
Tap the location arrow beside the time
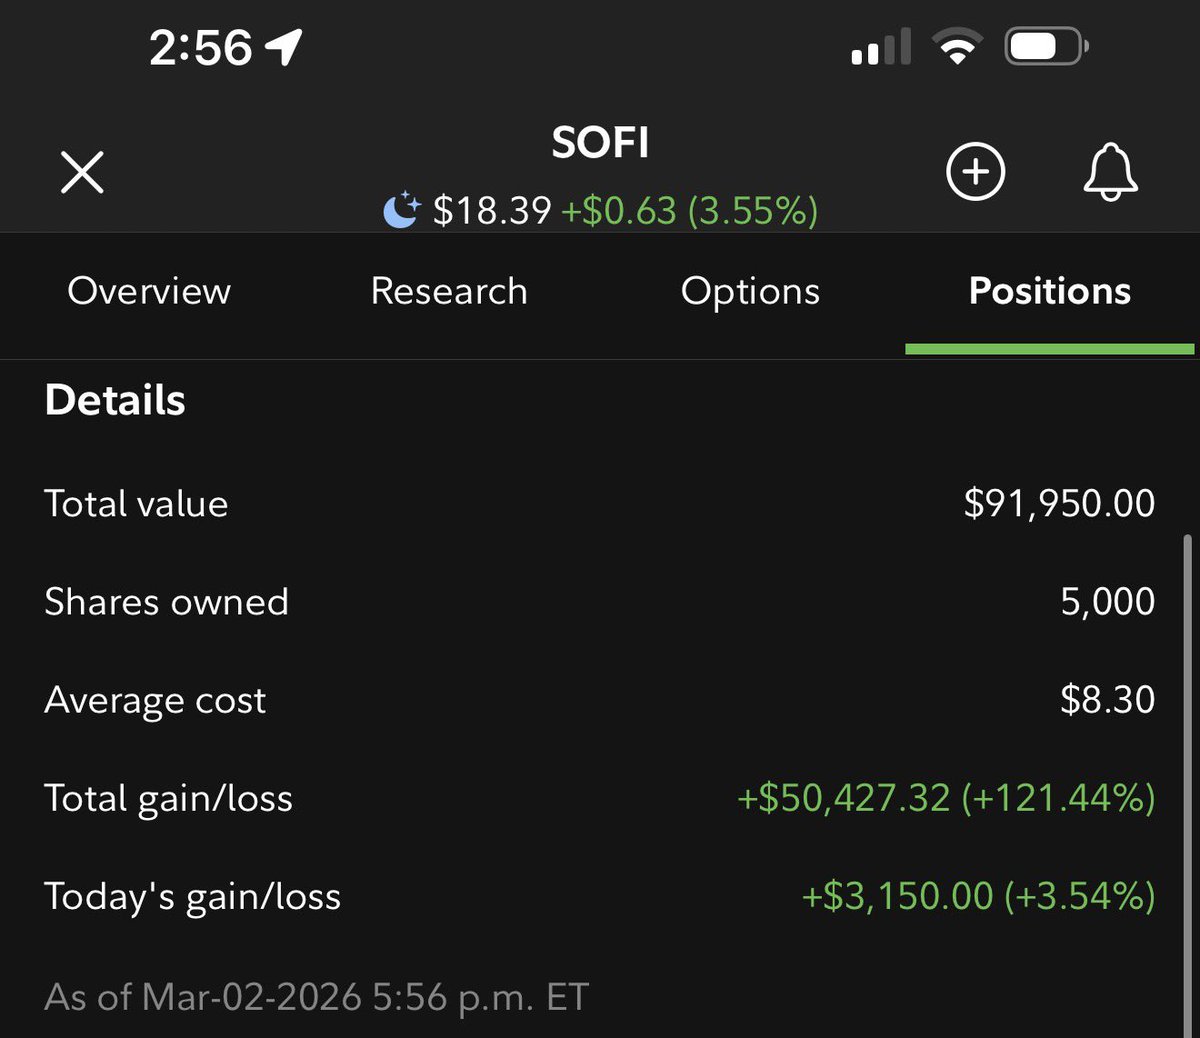(283, 47)
